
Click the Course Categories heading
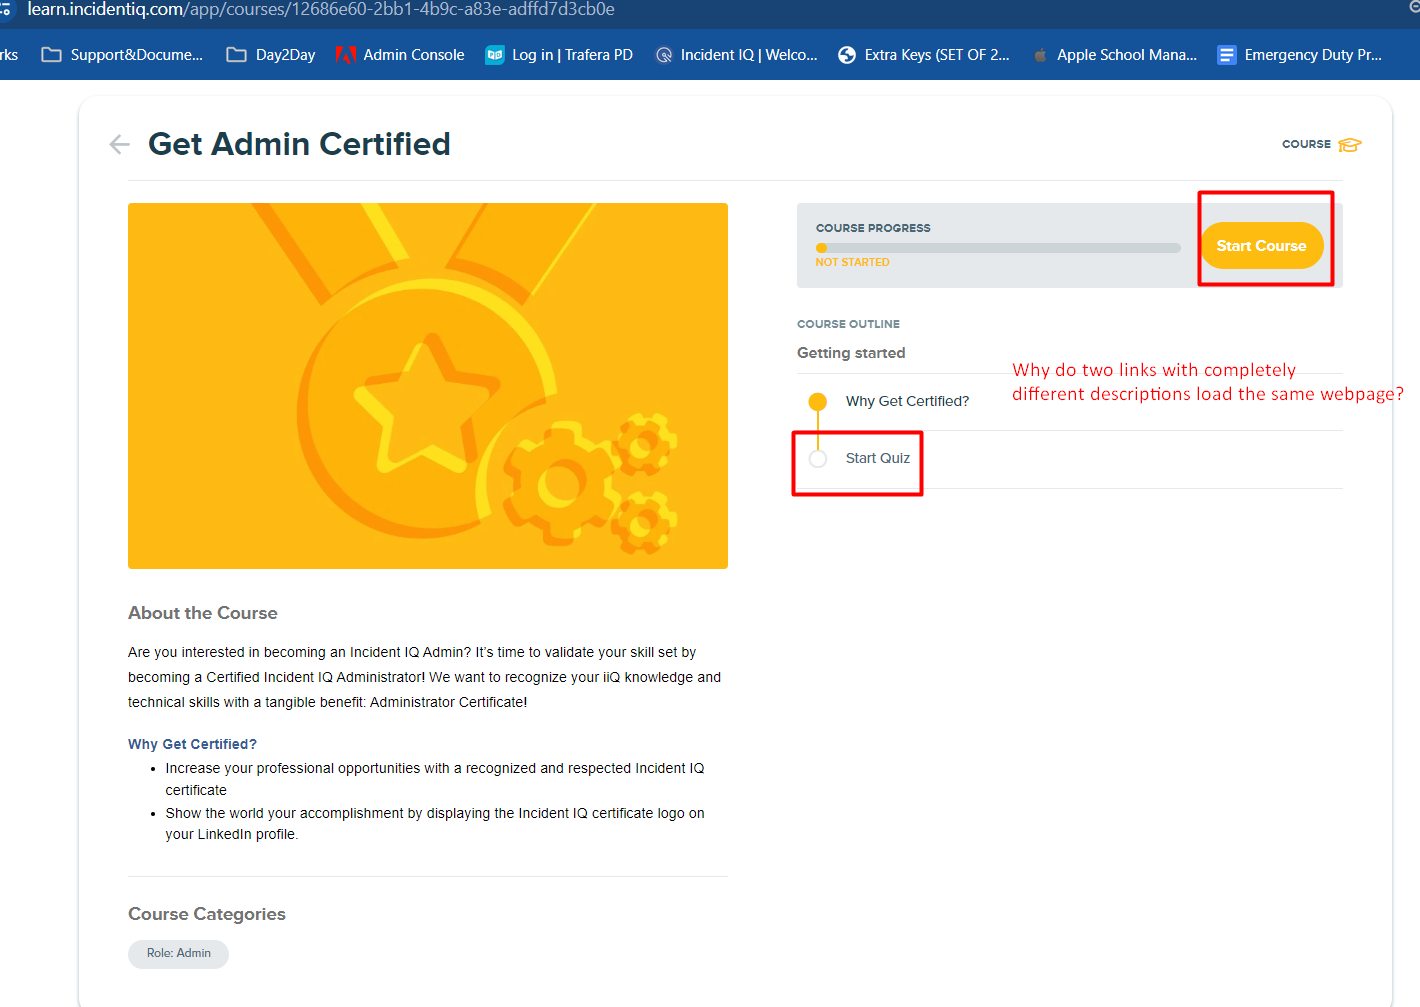tap(207, 914)
